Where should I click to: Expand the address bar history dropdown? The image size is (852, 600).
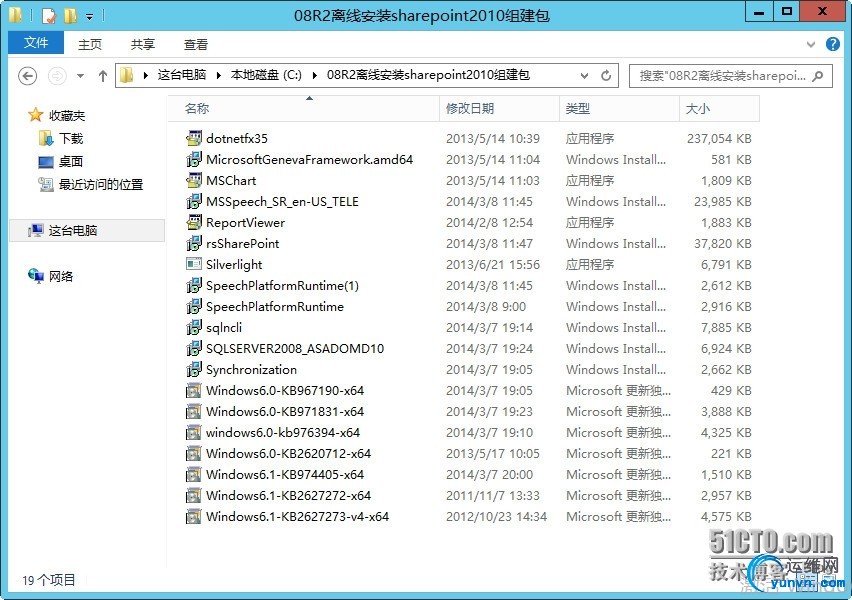(585, 76)
